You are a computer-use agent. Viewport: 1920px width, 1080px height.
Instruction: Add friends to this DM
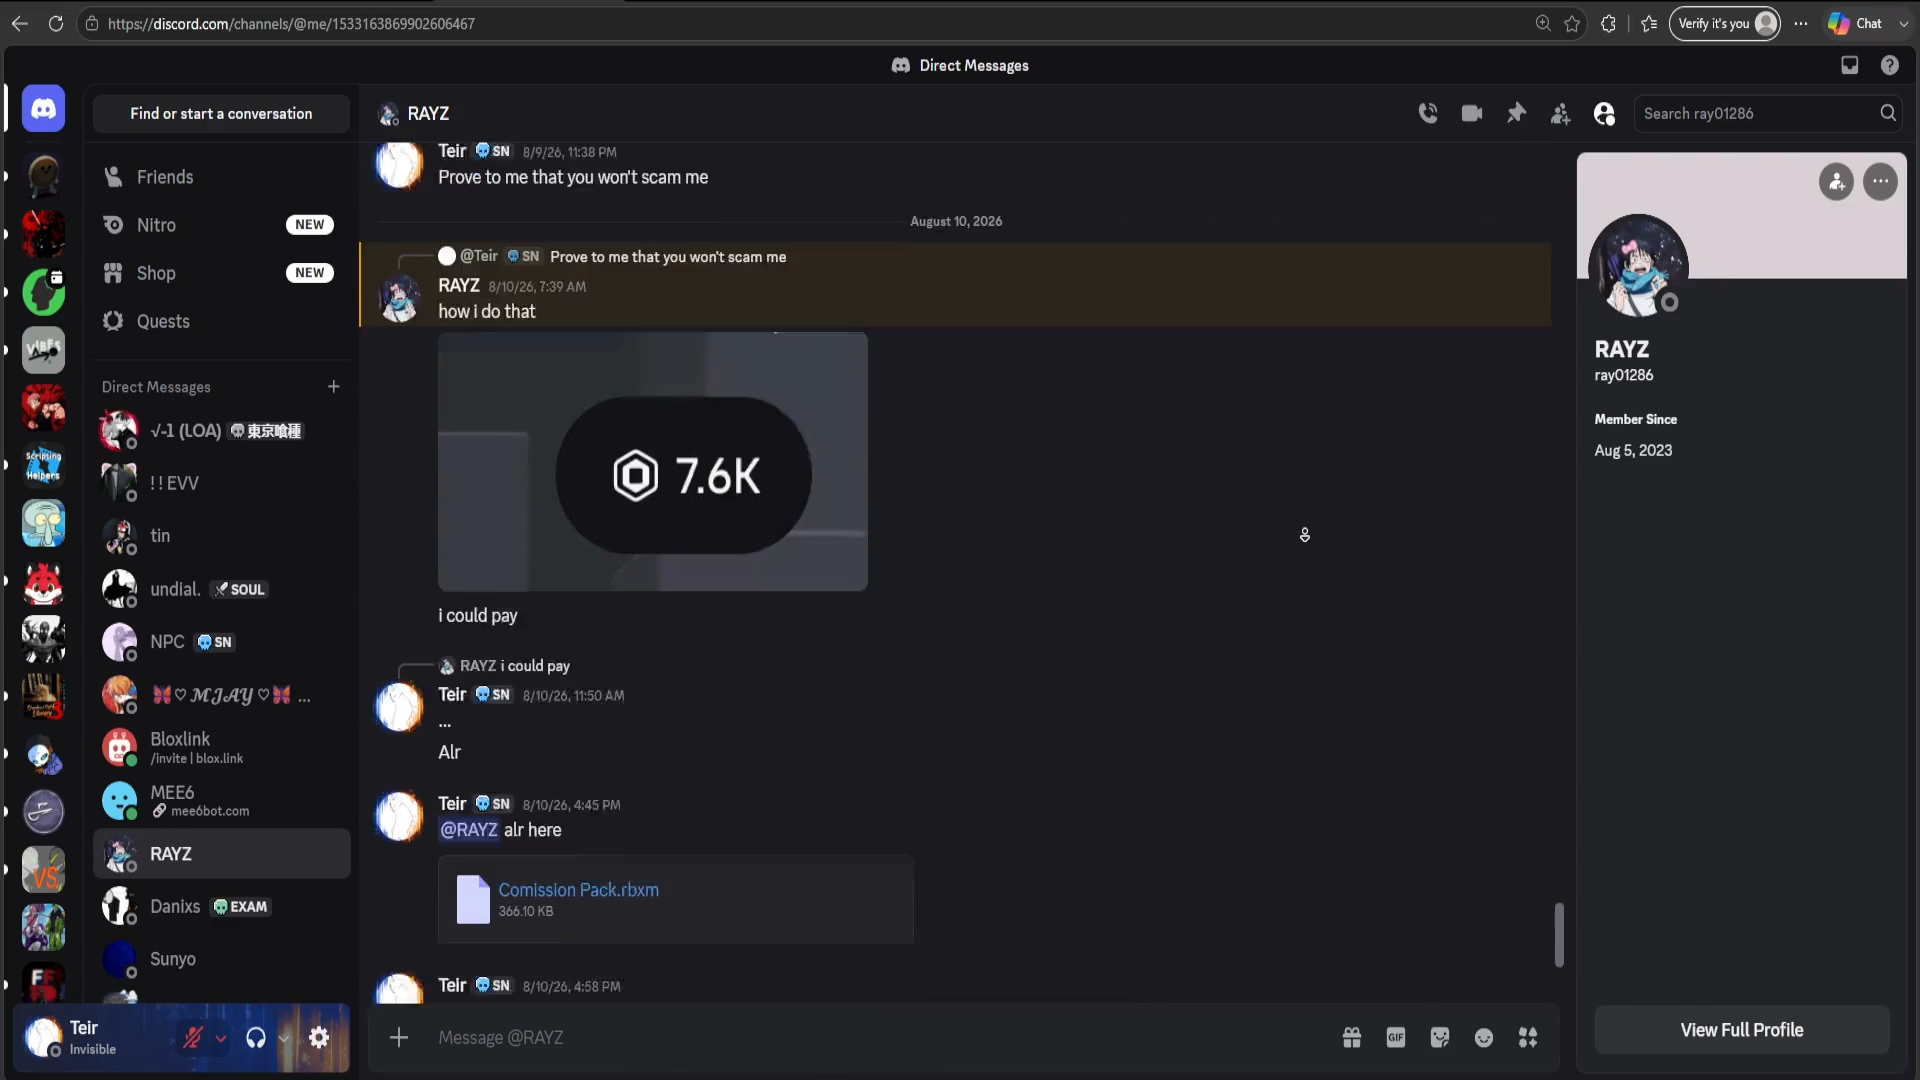[1560, 114]
